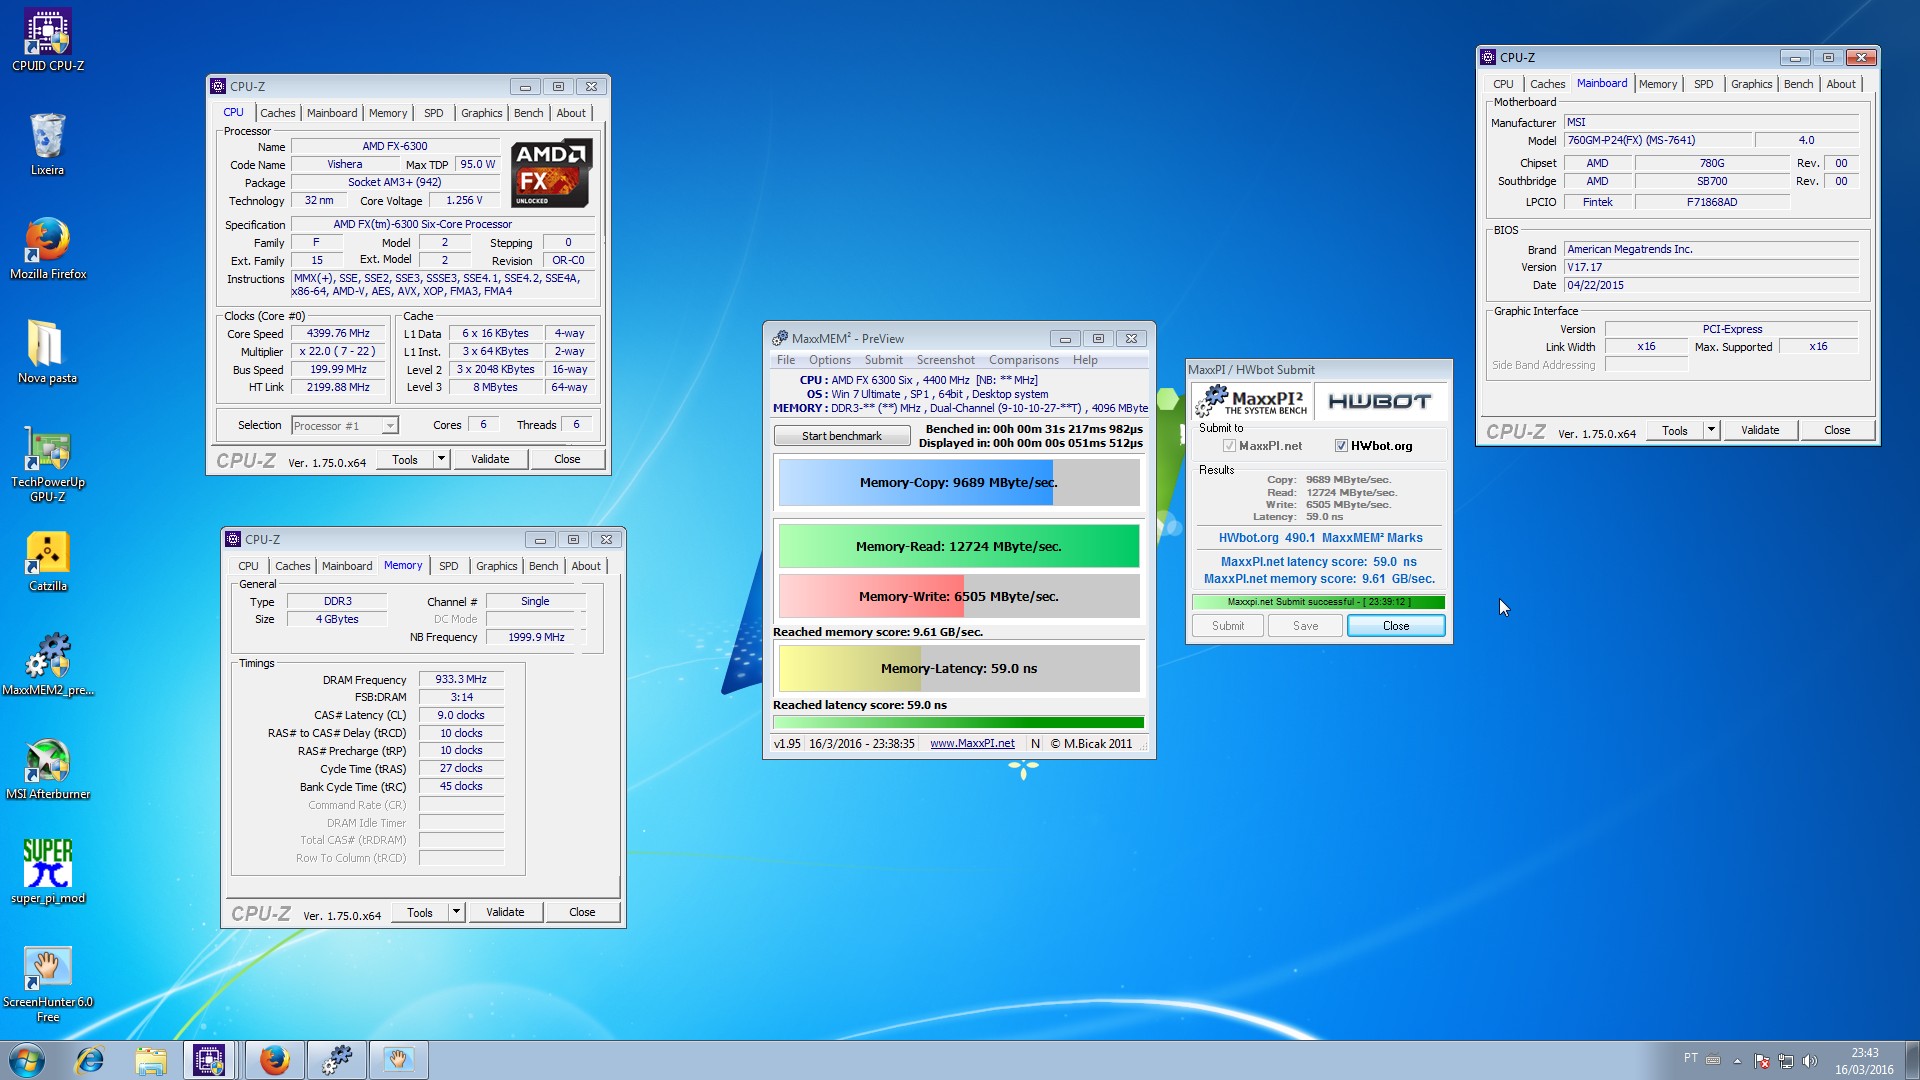1920x1080 pixels.
Task: Click the Core Speed value field
Action: pos(338,334)
